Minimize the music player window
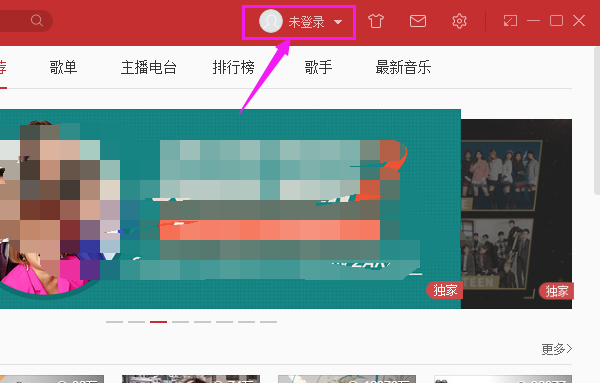The height and width of the screenshot is (383, 600). point(533,21)
